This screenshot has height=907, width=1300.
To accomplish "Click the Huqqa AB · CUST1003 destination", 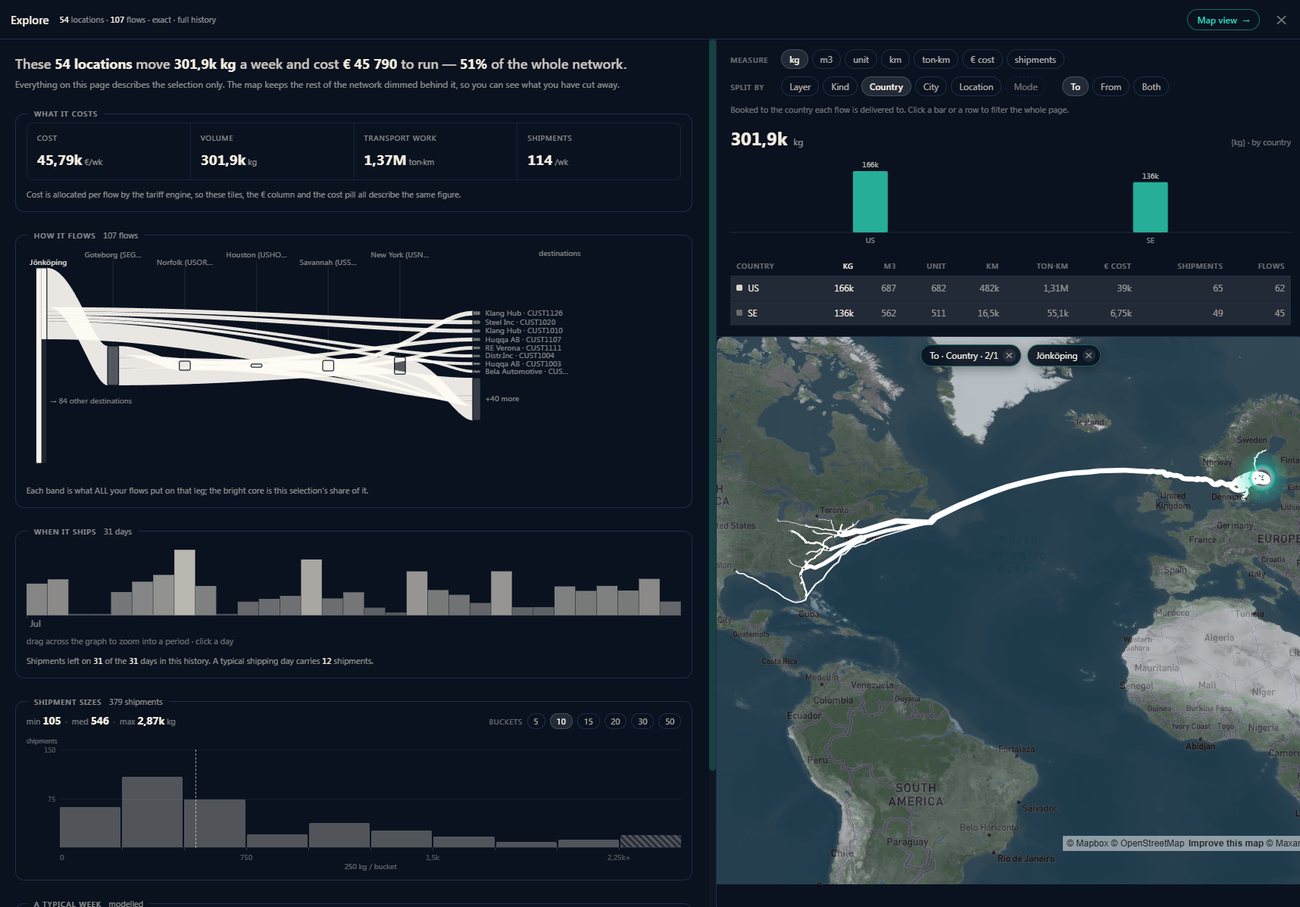I will (523, 363).
